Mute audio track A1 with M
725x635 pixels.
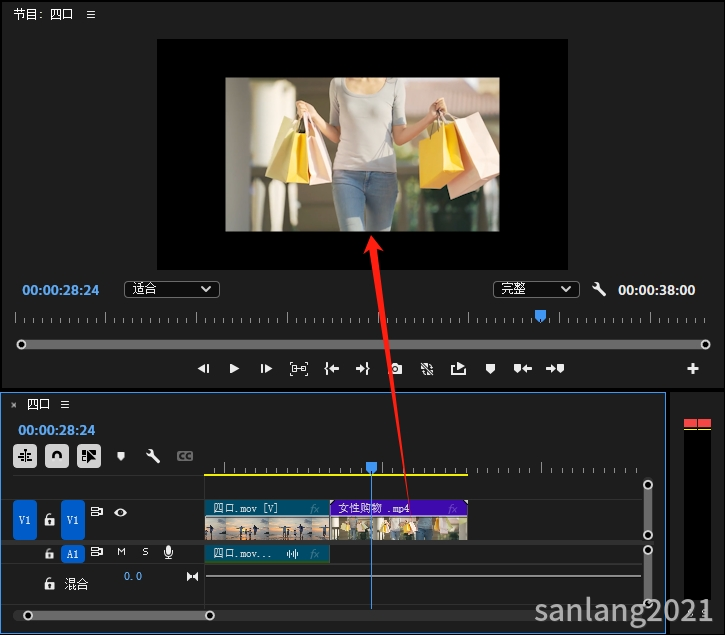pos(121,552)
